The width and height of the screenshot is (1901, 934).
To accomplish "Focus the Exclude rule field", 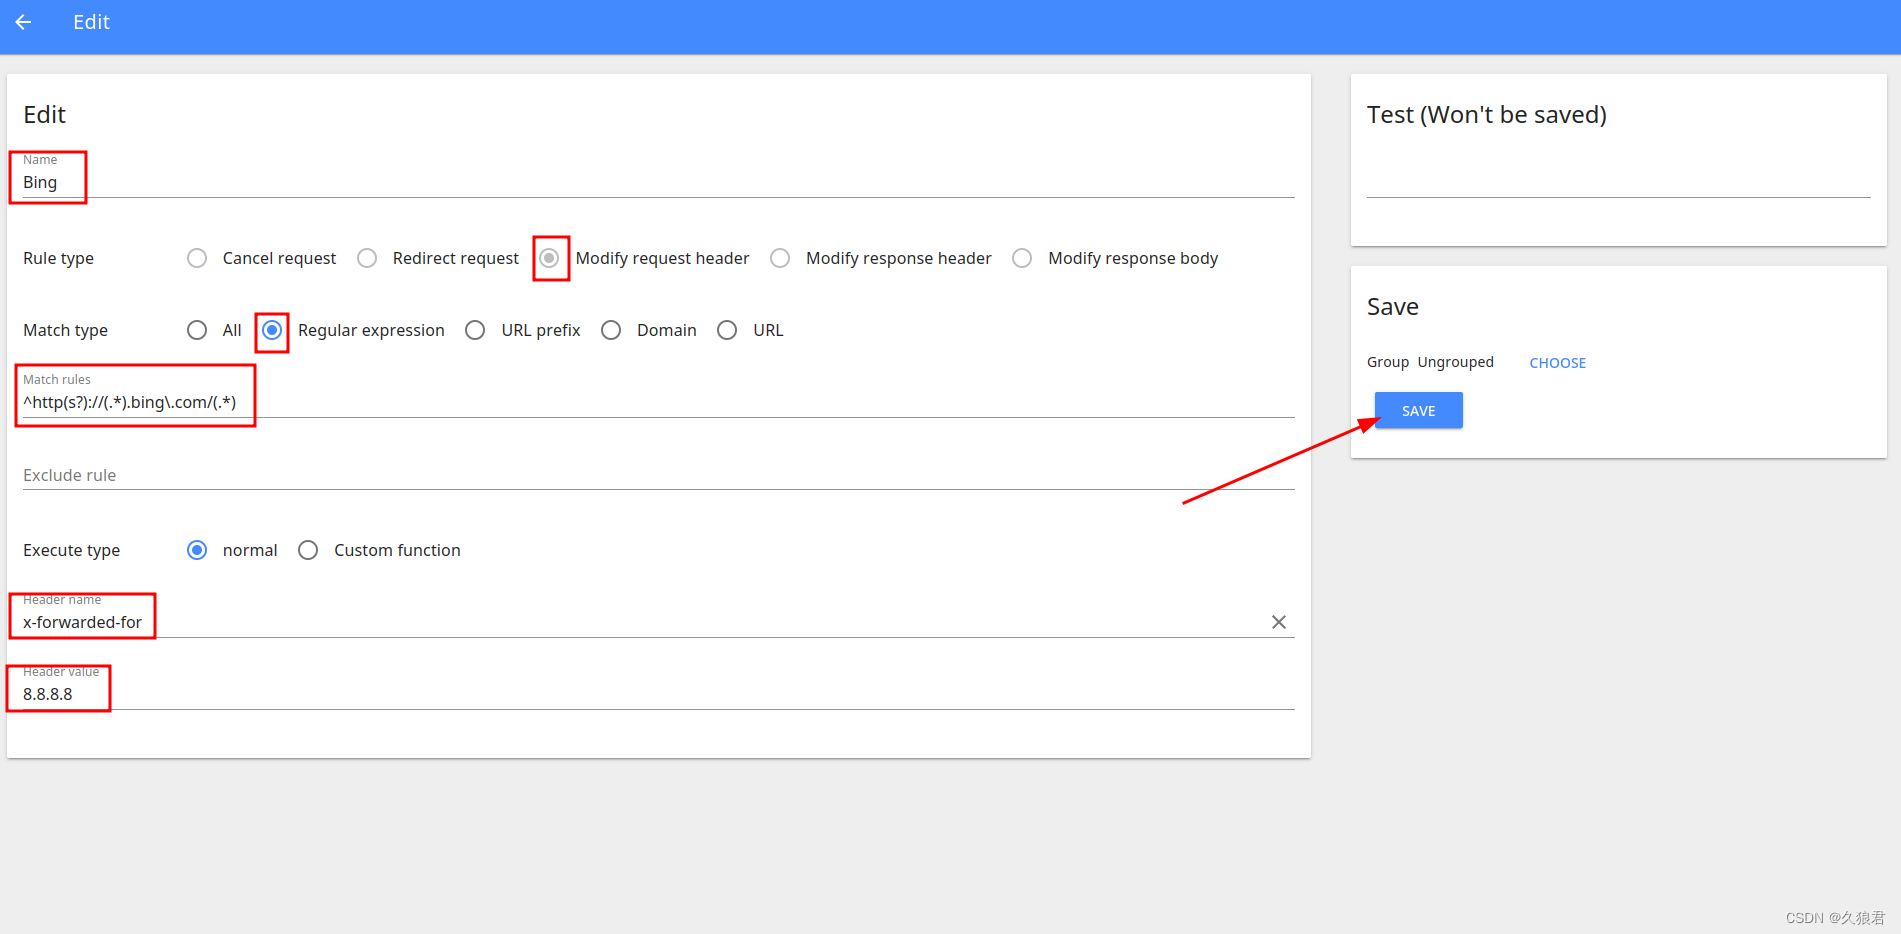I will (x=658, y=475).
